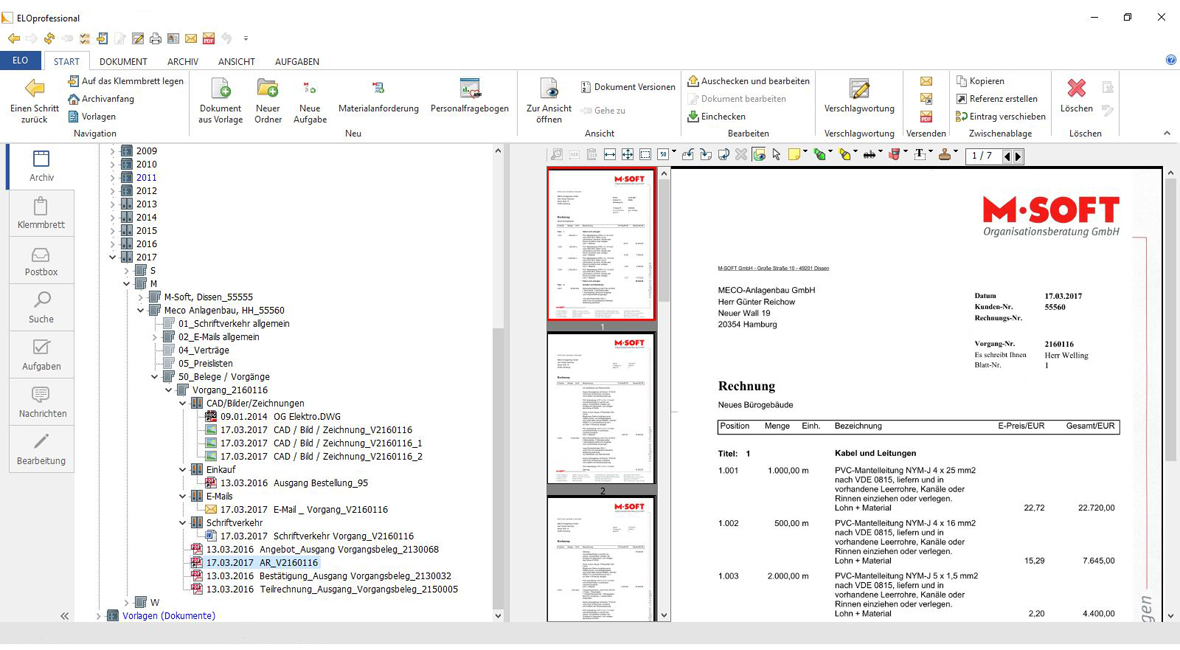Create Neuer Ordner from the ribbon
Screen dimensions: 1180x650
(267, 98)
